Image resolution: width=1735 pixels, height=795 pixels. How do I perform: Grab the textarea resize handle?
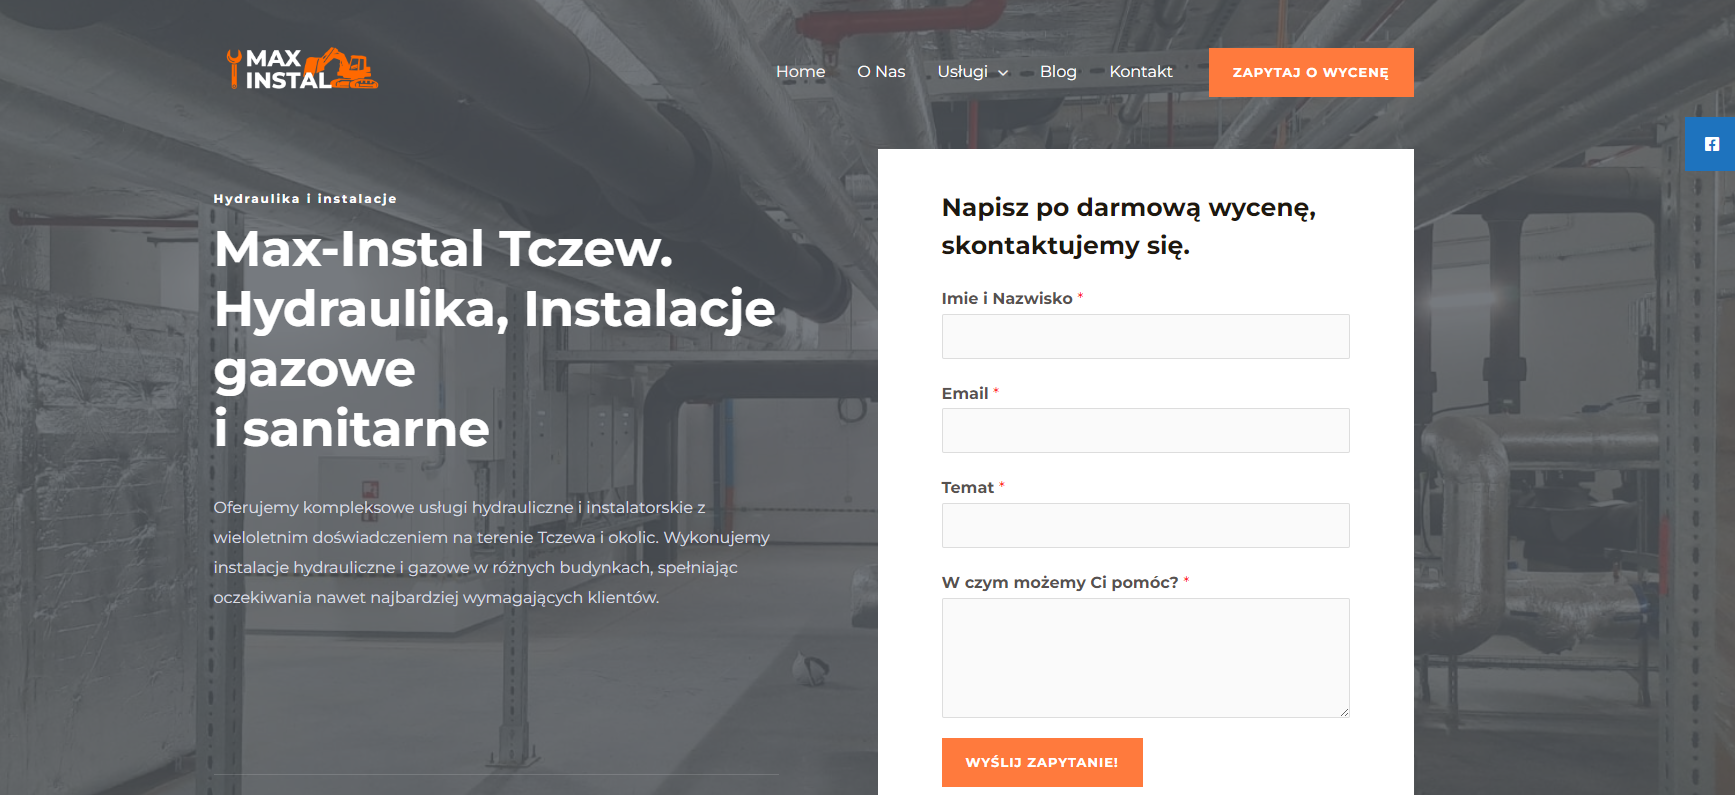(1344, 712)
